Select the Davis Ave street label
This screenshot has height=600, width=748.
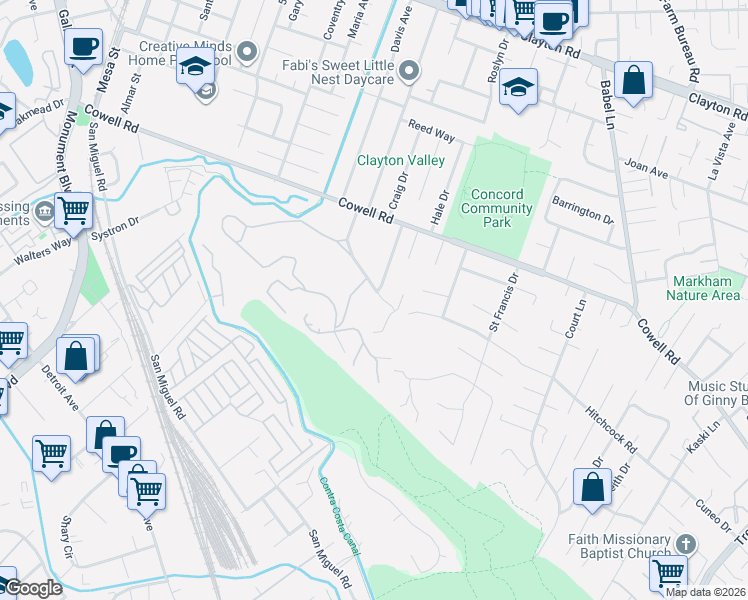[x=402, y=30]
